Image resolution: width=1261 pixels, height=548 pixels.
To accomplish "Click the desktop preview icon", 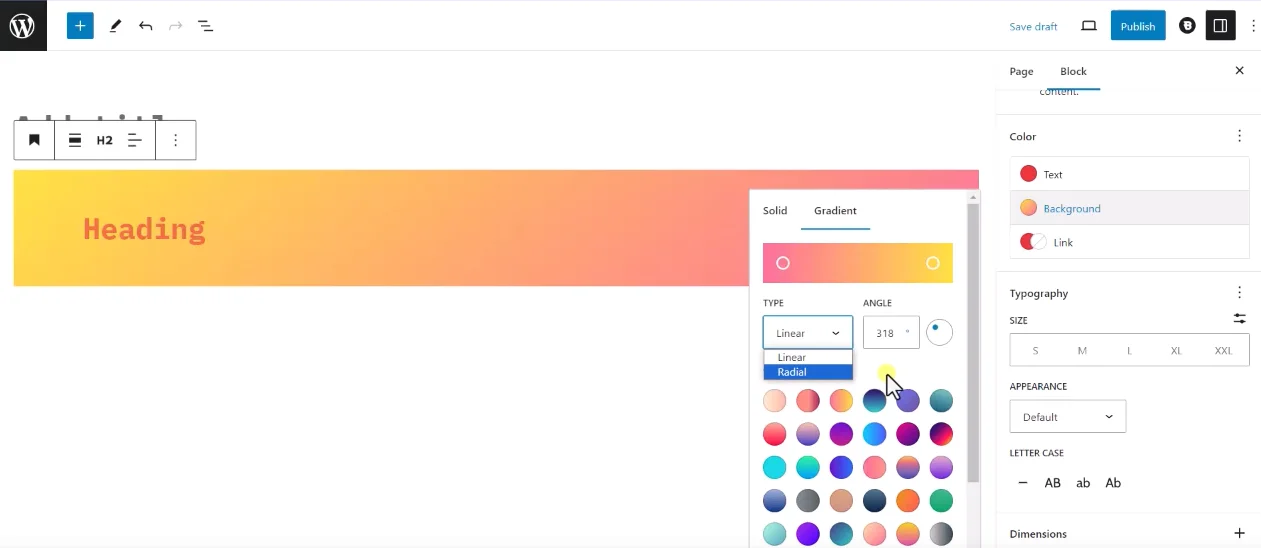I will [x=1089, y=26].
